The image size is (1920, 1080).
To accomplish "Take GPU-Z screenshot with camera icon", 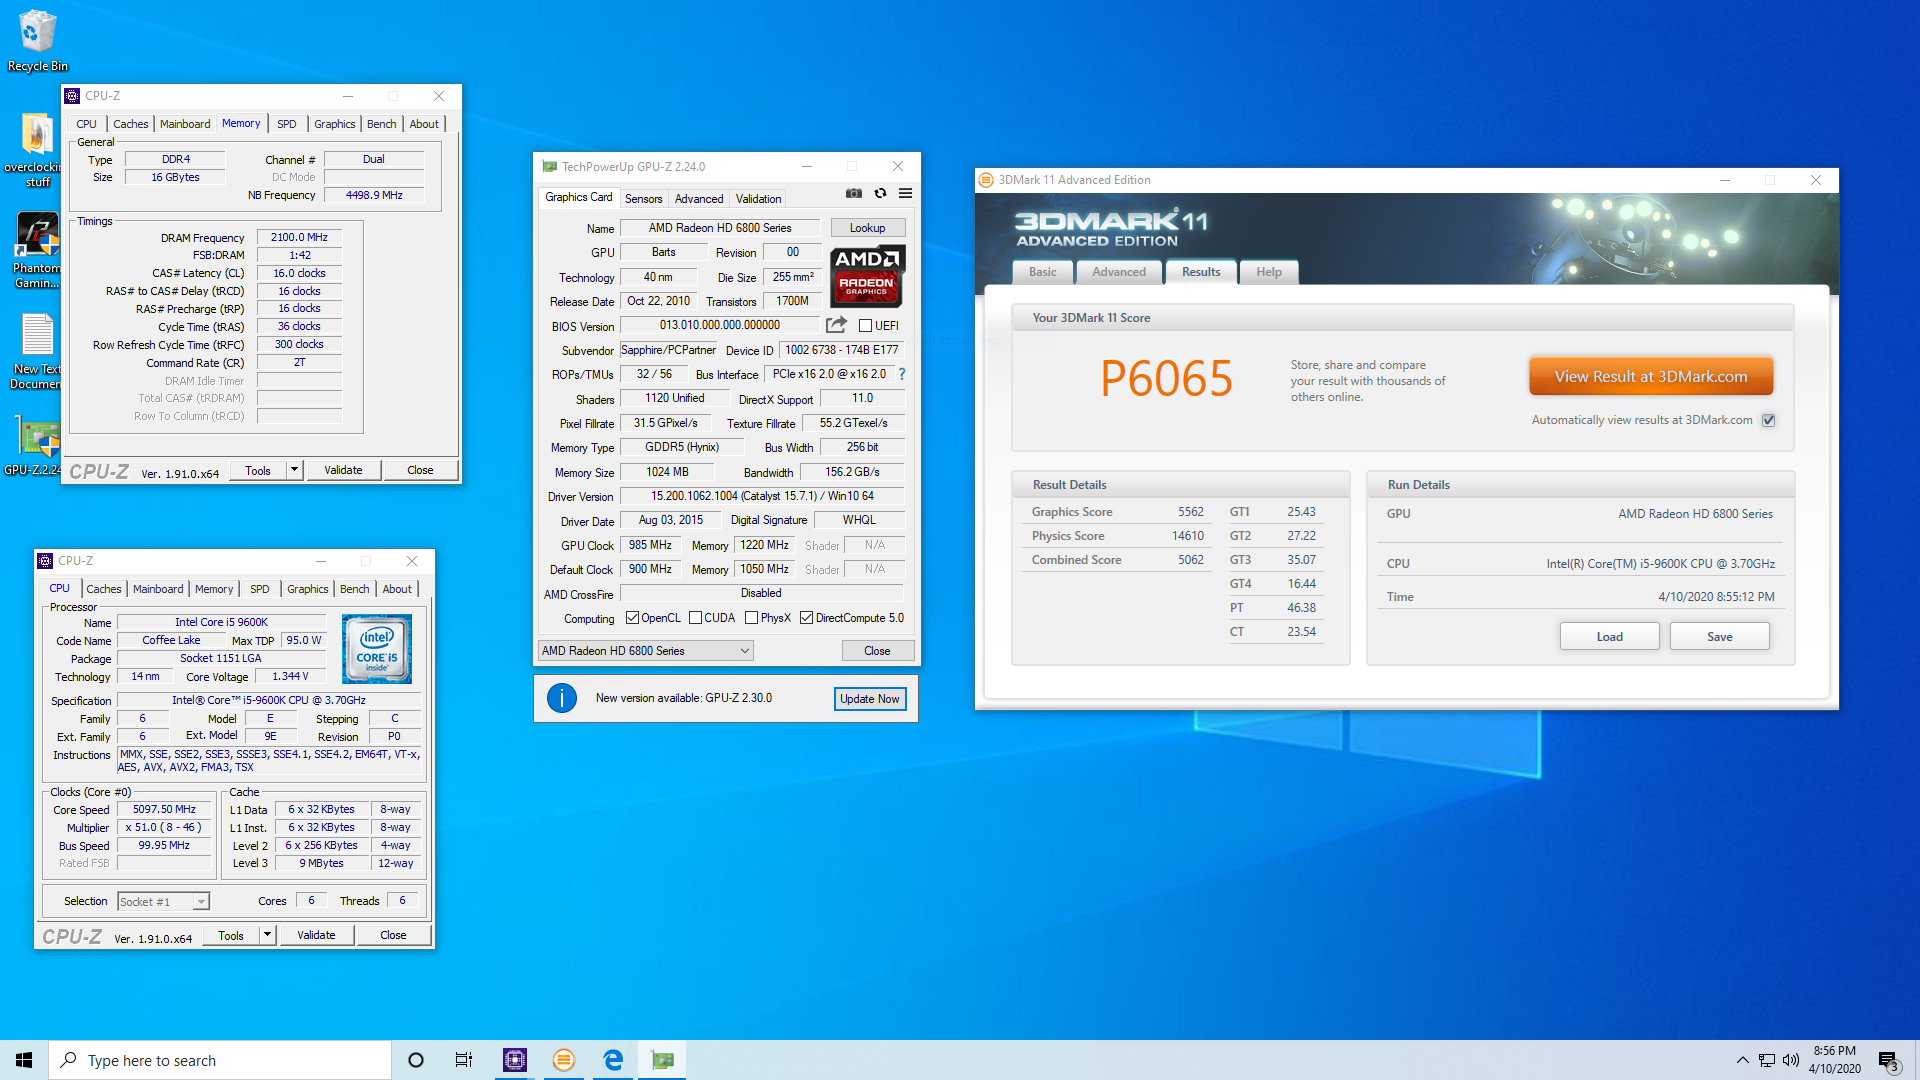I will pos(853,194).
